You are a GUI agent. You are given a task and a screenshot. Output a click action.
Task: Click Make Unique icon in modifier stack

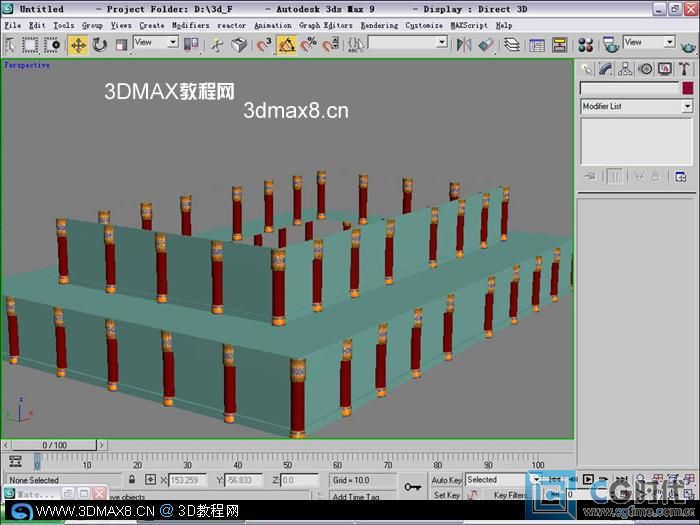click(639, 177)
